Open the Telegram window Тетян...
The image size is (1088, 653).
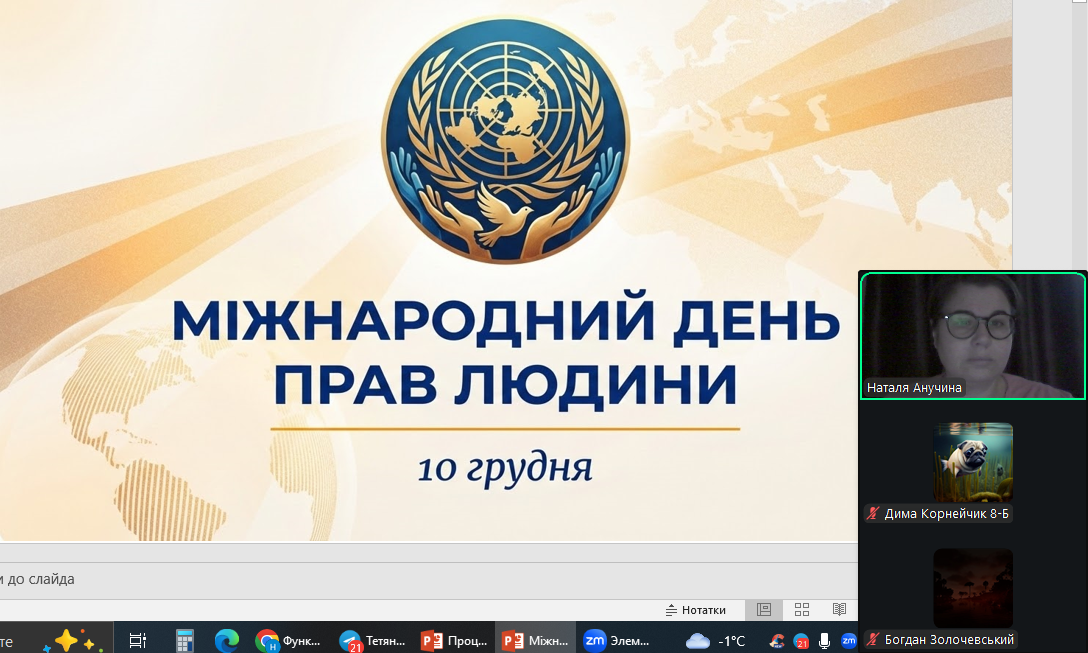click(372, 640)
